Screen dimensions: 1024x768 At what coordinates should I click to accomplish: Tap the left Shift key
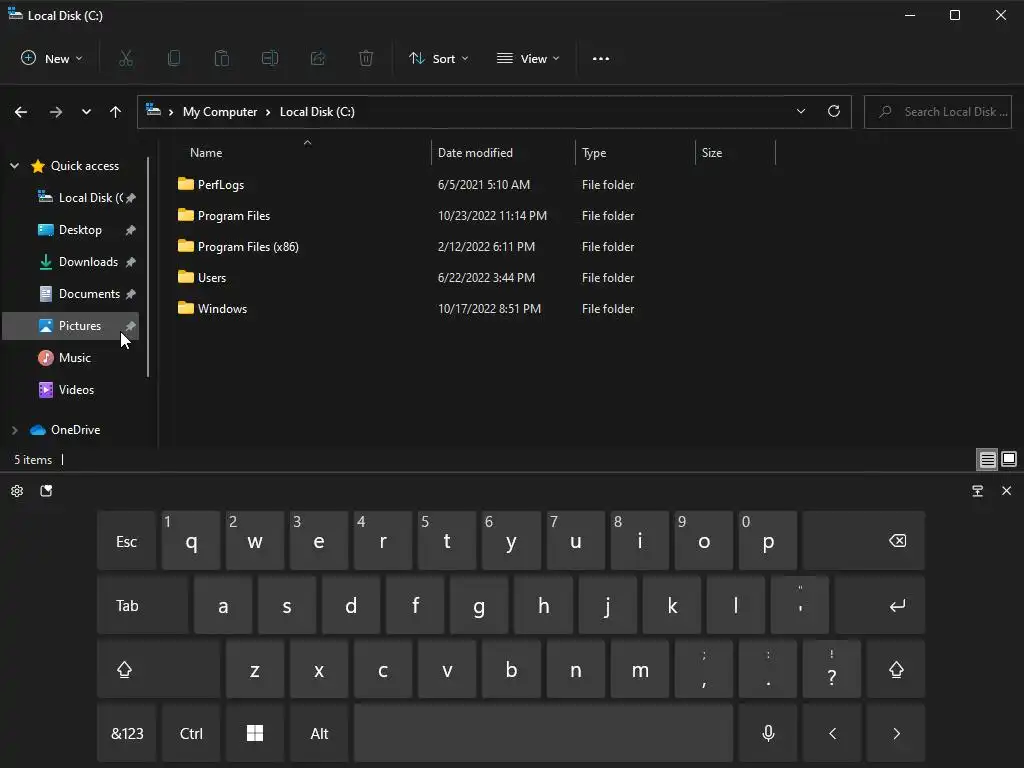pyautogui.click(x=158, y=669)
